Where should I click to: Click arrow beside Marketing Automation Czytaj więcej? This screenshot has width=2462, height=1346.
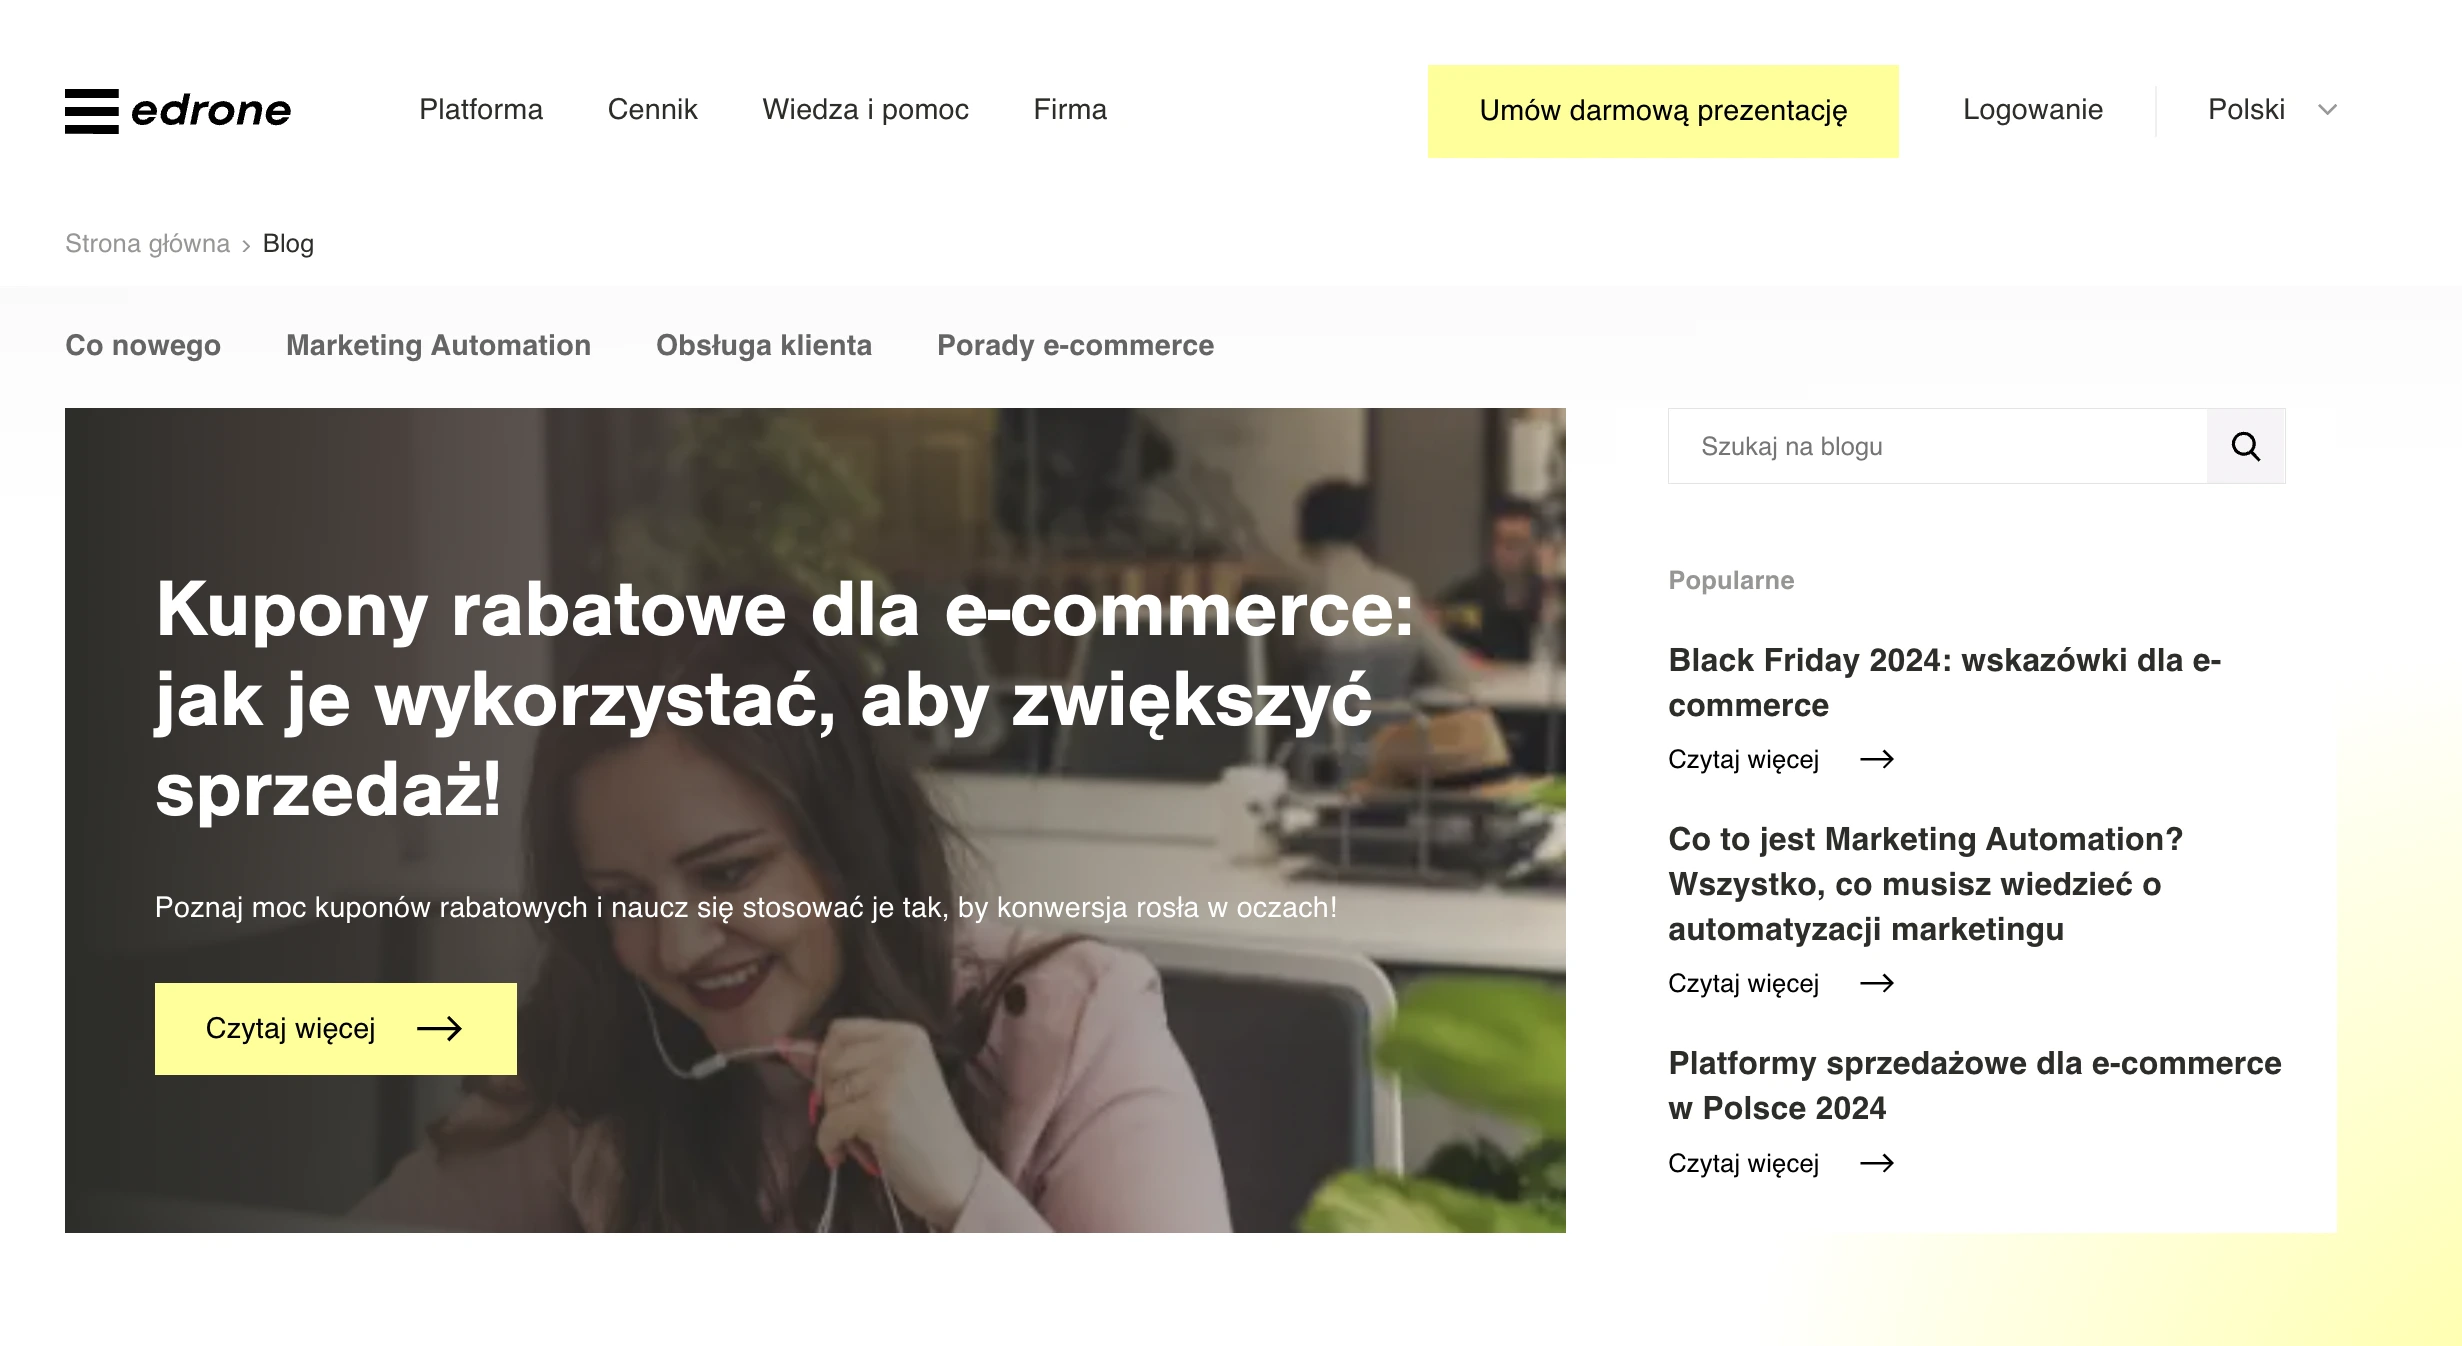click(x=1877, y=983)
